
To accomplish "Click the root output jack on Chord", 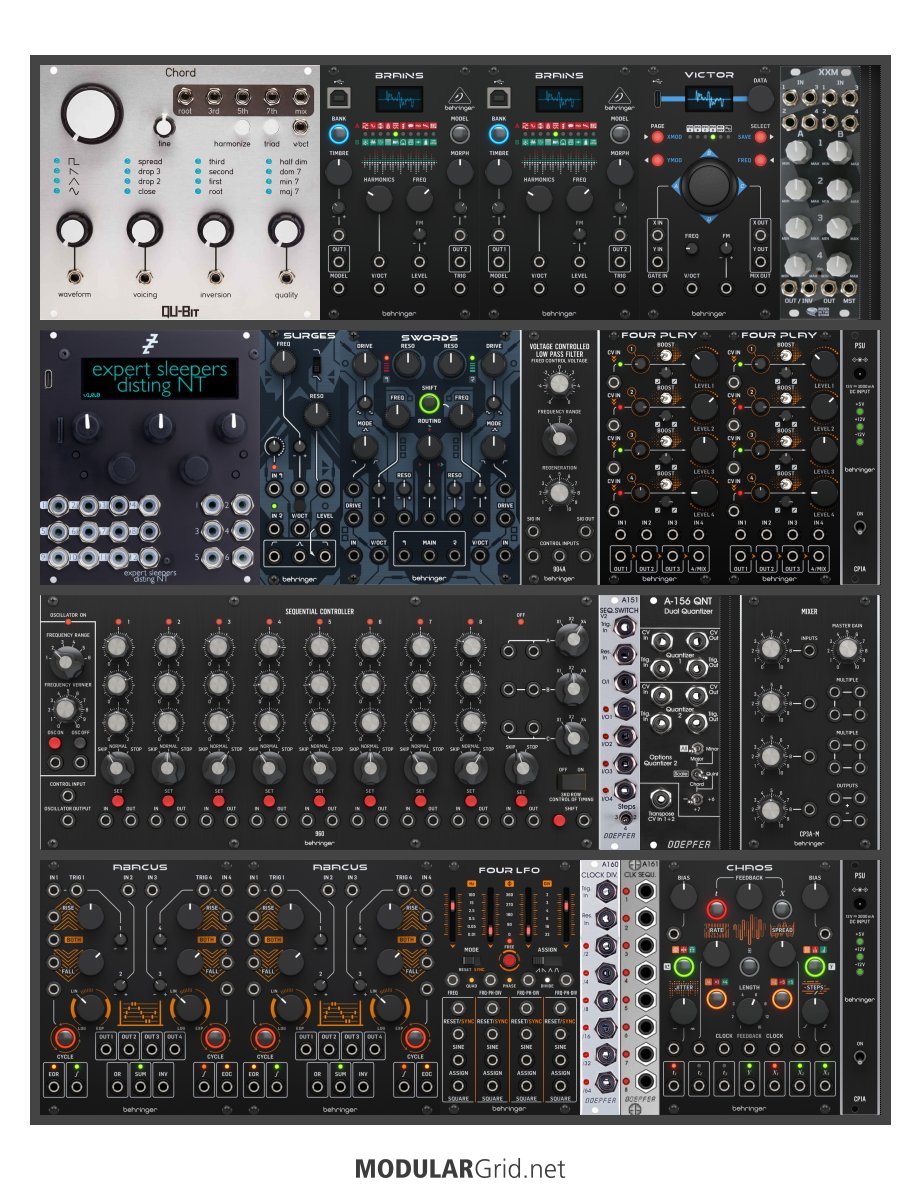I will (185, 96).
